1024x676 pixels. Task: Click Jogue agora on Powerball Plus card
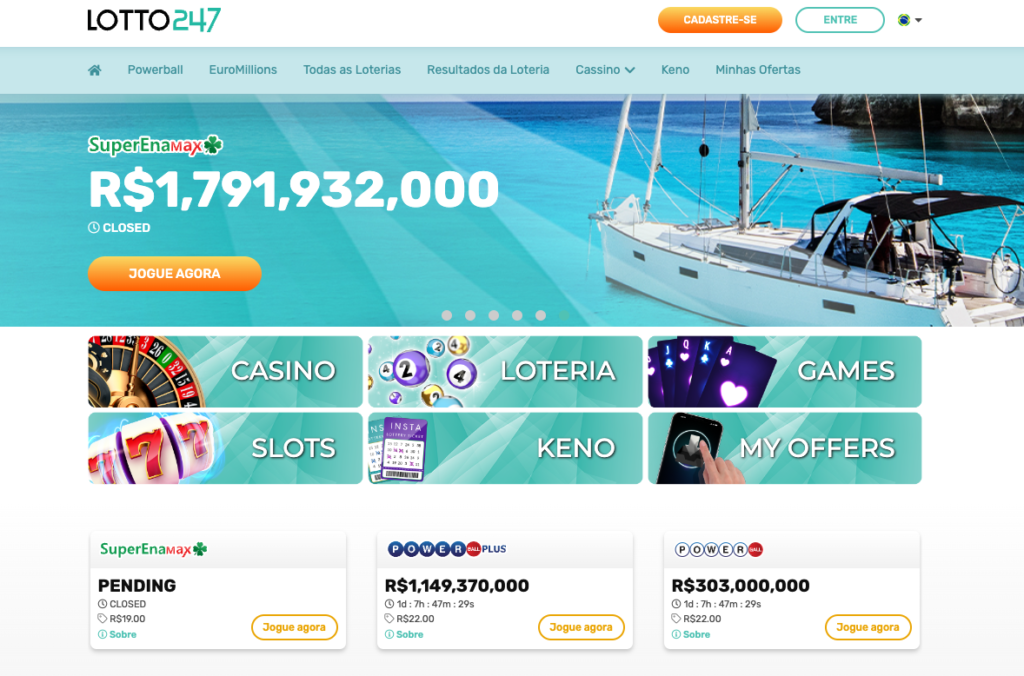[x=581, y=627]
